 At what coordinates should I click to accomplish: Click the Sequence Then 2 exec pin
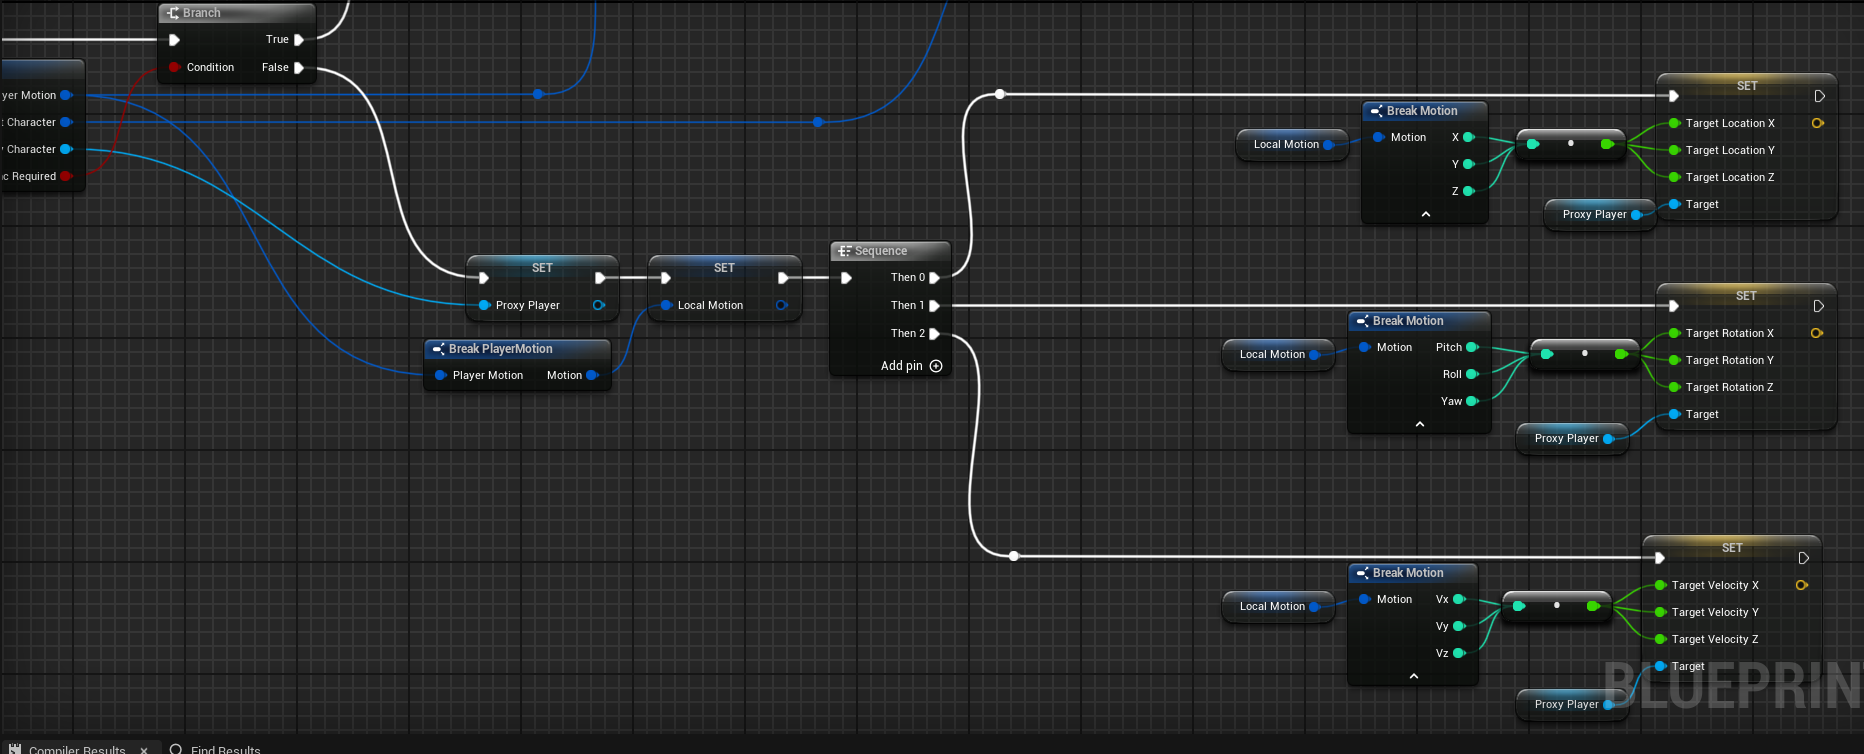point(934,334)
